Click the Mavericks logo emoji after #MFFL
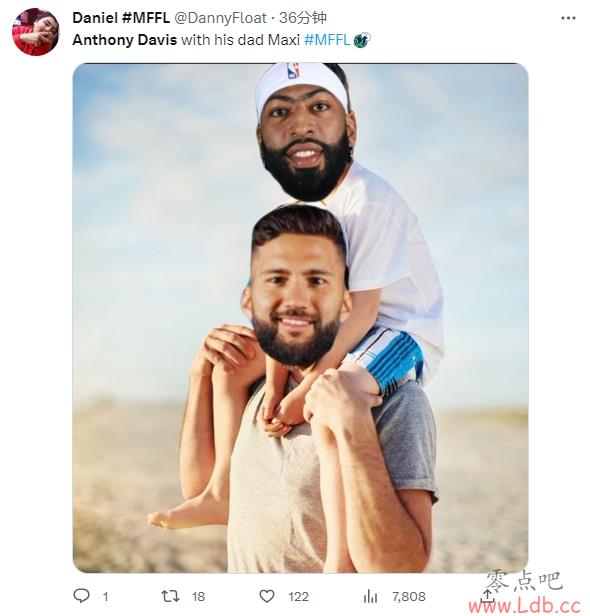The image size is (590, 616). coord(362,40)
